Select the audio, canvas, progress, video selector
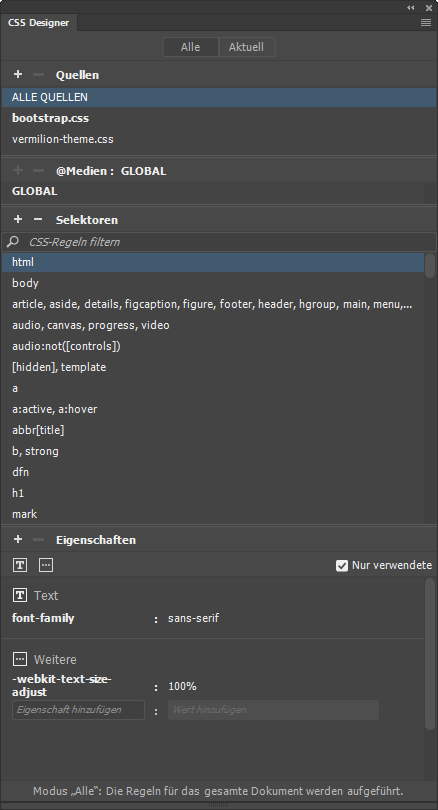This screenshot has height=810, width=438. coord(213,325)
